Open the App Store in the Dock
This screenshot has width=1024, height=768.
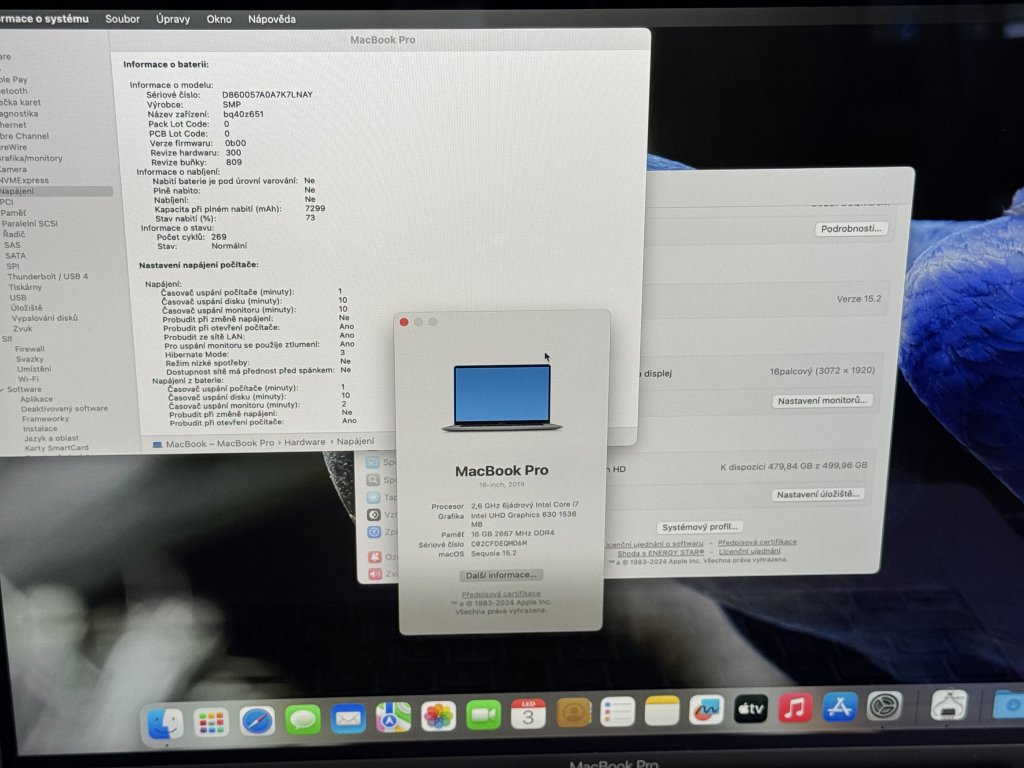click(x=840, y=707)
